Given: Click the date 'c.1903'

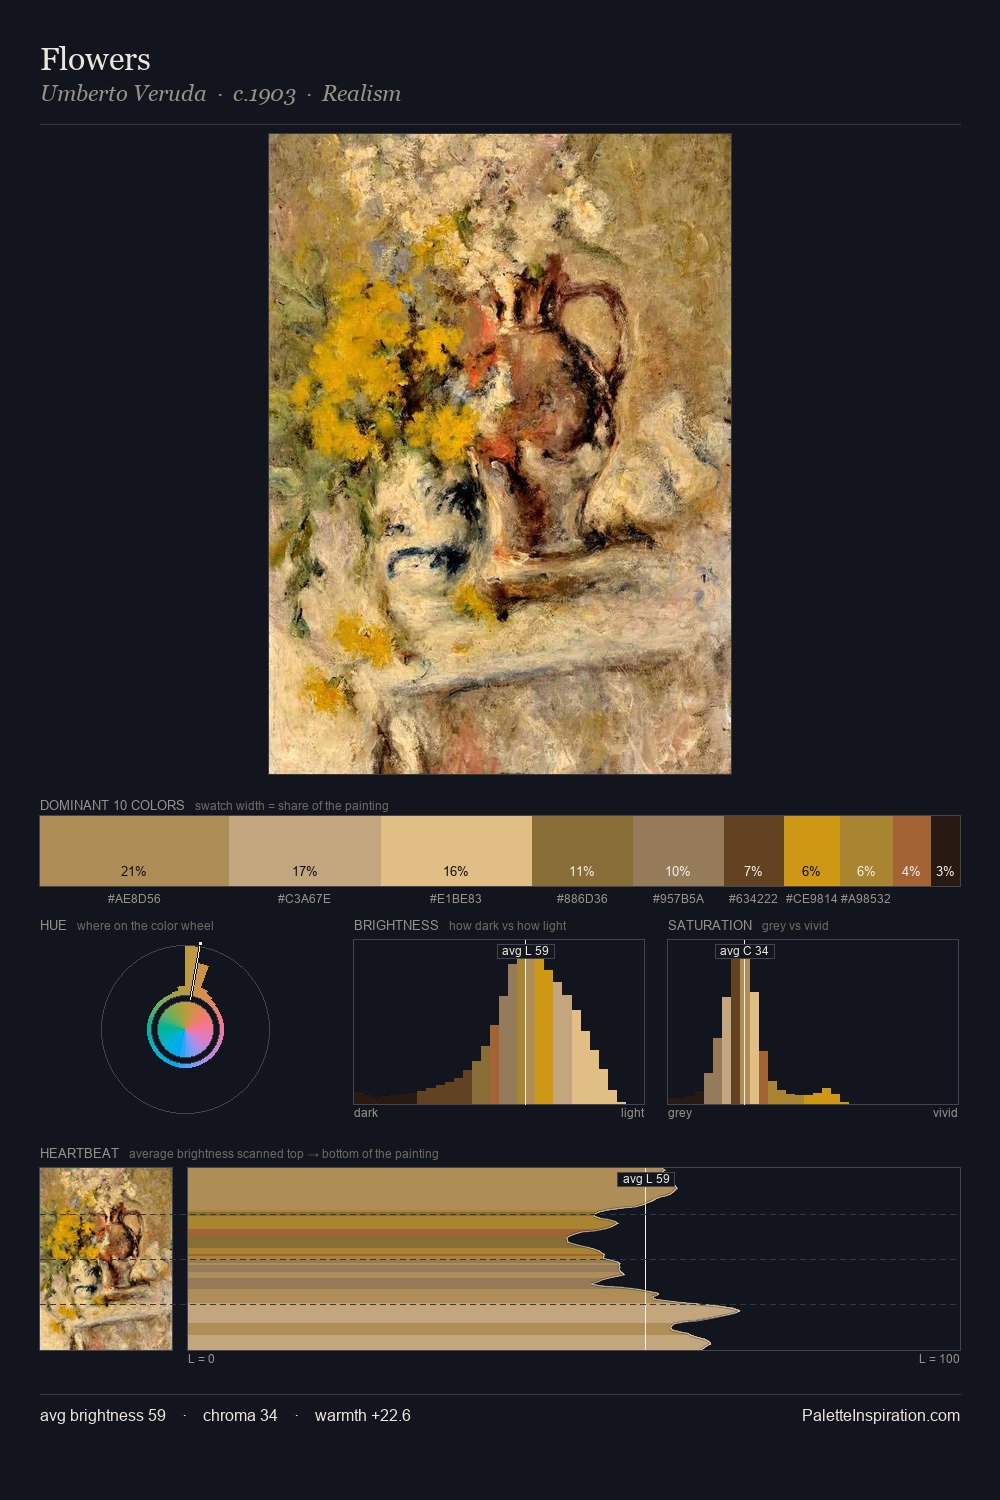Looking at the screenshot, I should 264,94.
